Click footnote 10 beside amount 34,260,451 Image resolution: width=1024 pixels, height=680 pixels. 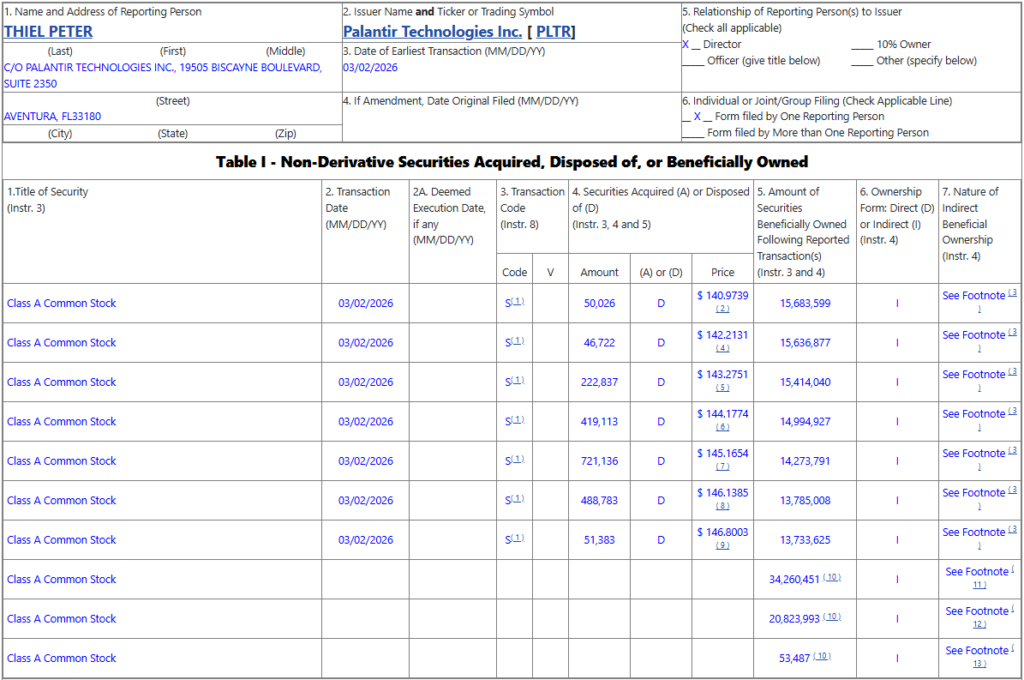pyautogui.click(x=832, y=577)
